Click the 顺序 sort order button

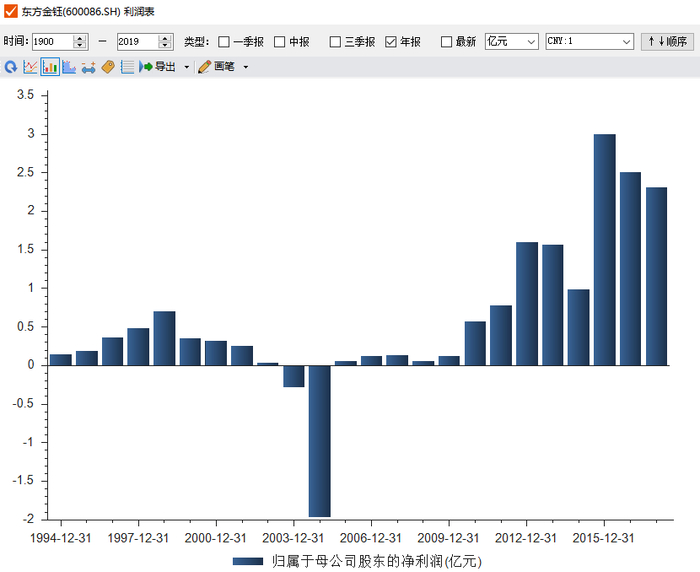(667, 42)
